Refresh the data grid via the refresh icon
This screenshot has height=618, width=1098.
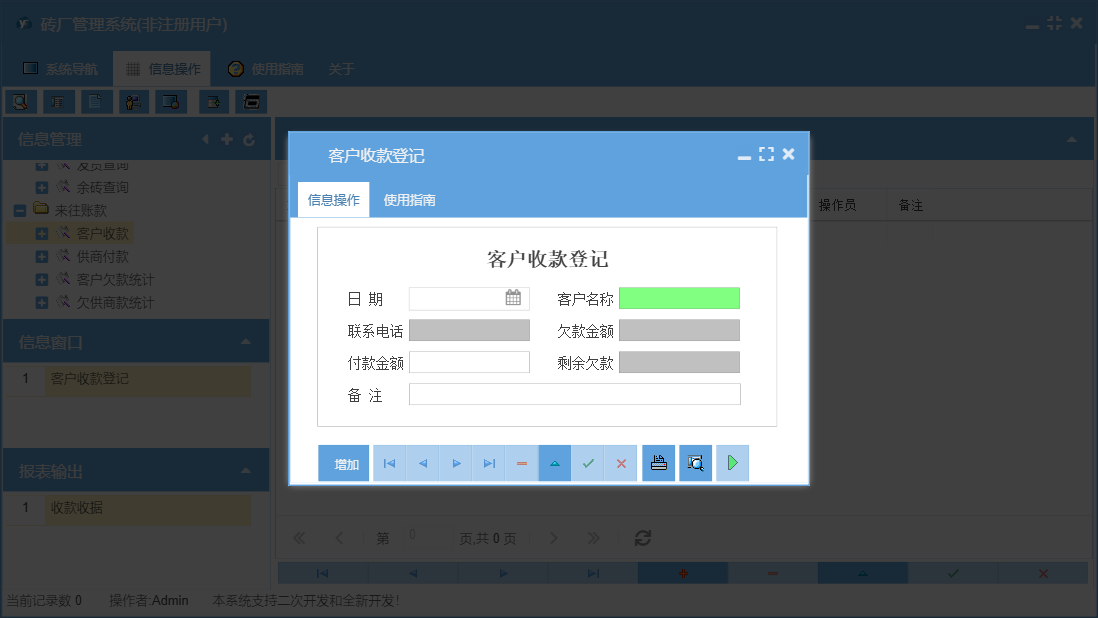(643, 538)
